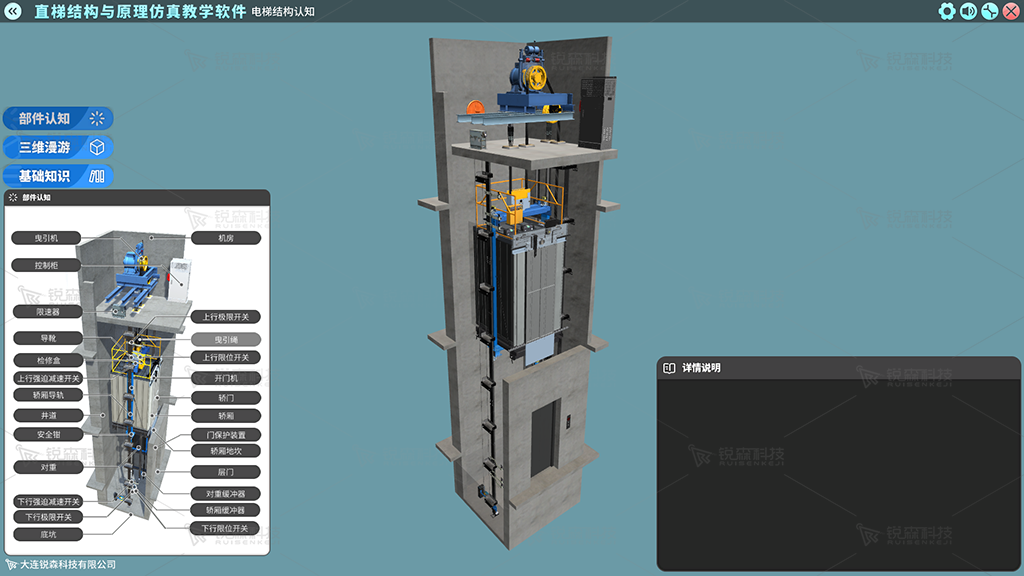Select the 底坑 label
This screenshot has height=576, width=1024.
click(48, 534)
